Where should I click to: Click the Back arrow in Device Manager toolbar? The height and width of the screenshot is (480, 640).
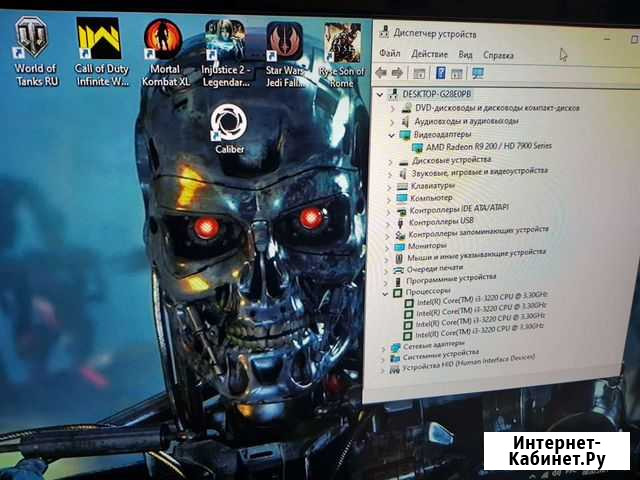(381, 73)
